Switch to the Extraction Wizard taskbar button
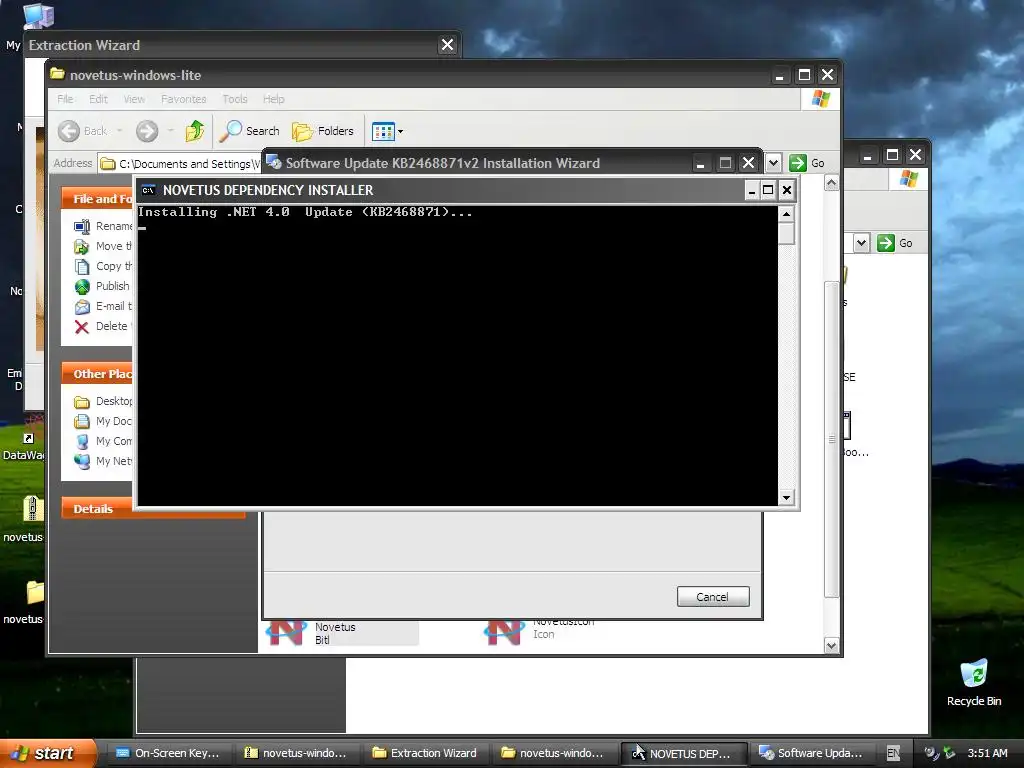 (x=424, y=753)
